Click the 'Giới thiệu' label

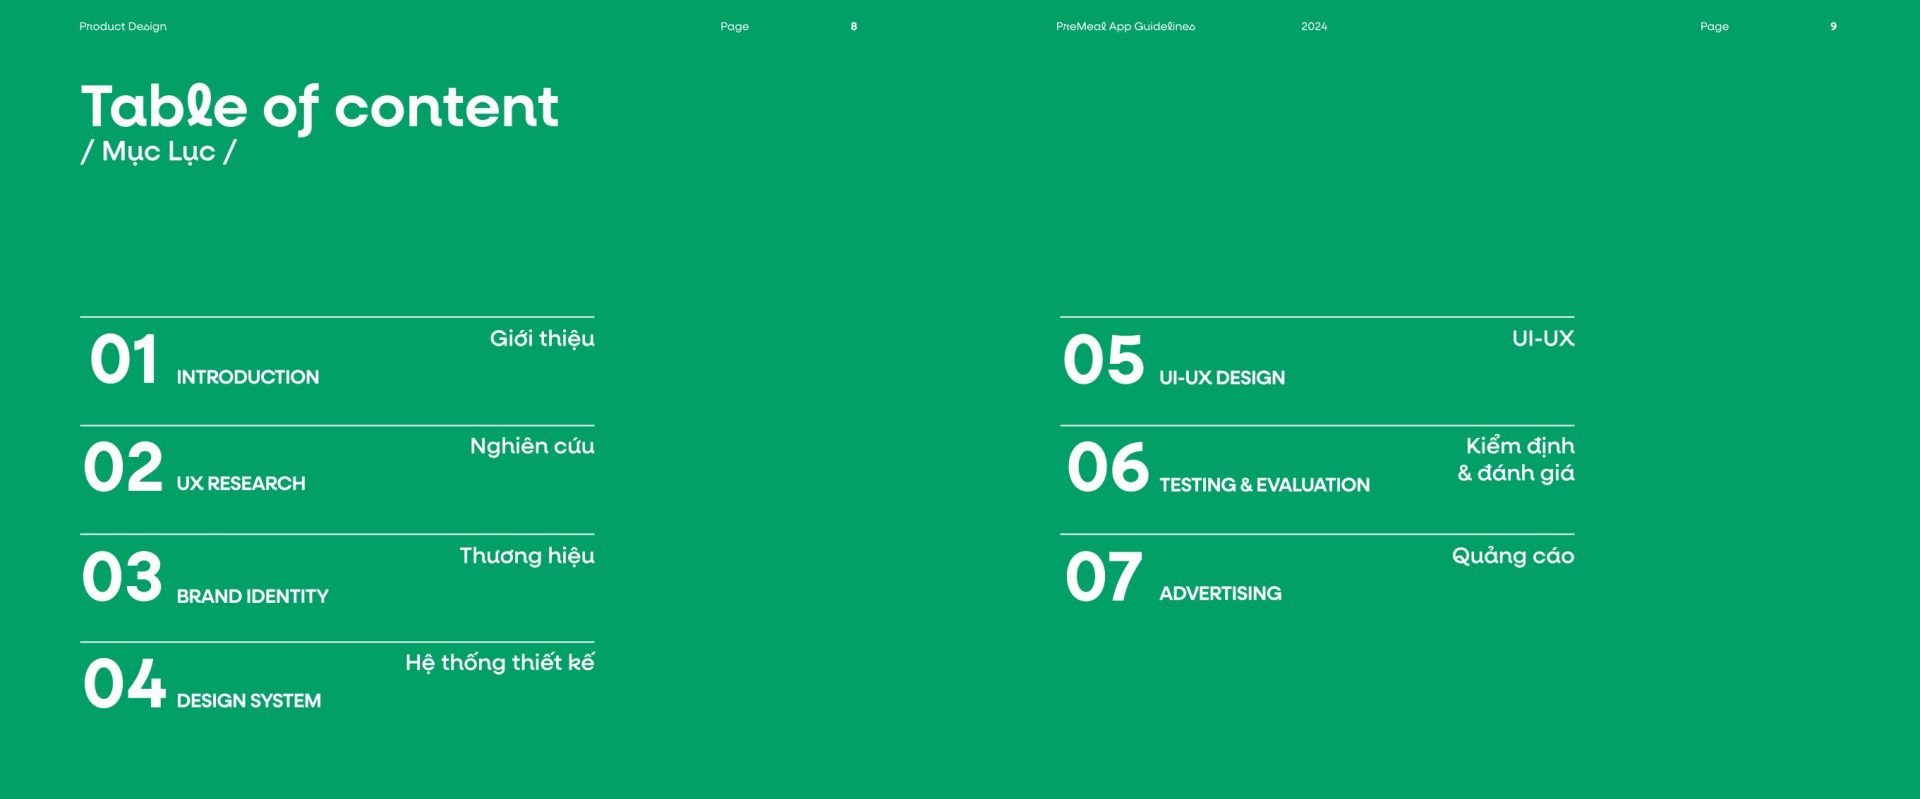tap(542, 339)
